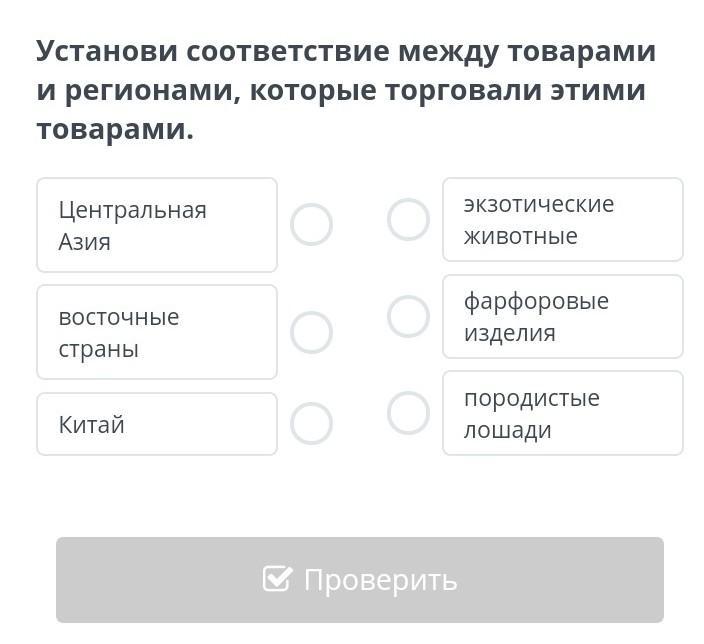The height and width of the screenshot is (644, 704).
Task: Click the word этими in the heading
Action: [596, 90]
